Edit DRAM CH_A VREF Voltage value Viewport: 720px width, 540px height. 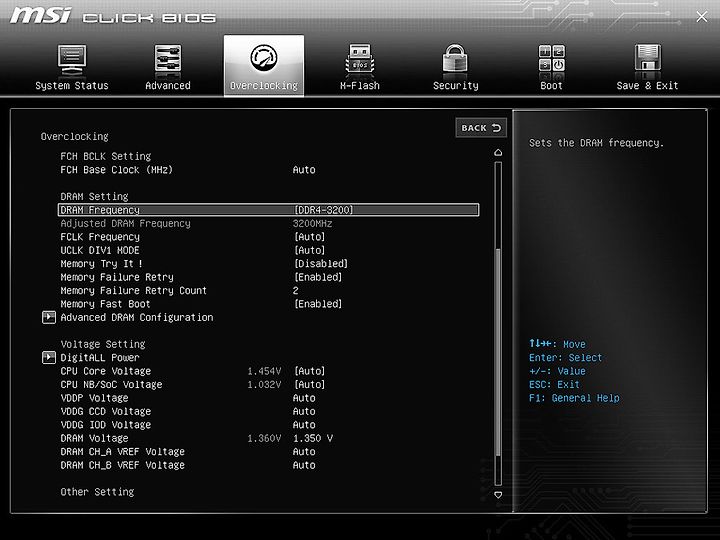(304, 452)
